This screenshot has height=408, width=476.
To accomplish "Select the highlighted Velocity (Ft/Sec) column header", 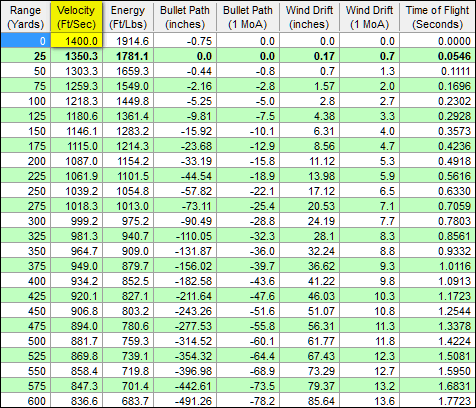I will tap(76, 17).
